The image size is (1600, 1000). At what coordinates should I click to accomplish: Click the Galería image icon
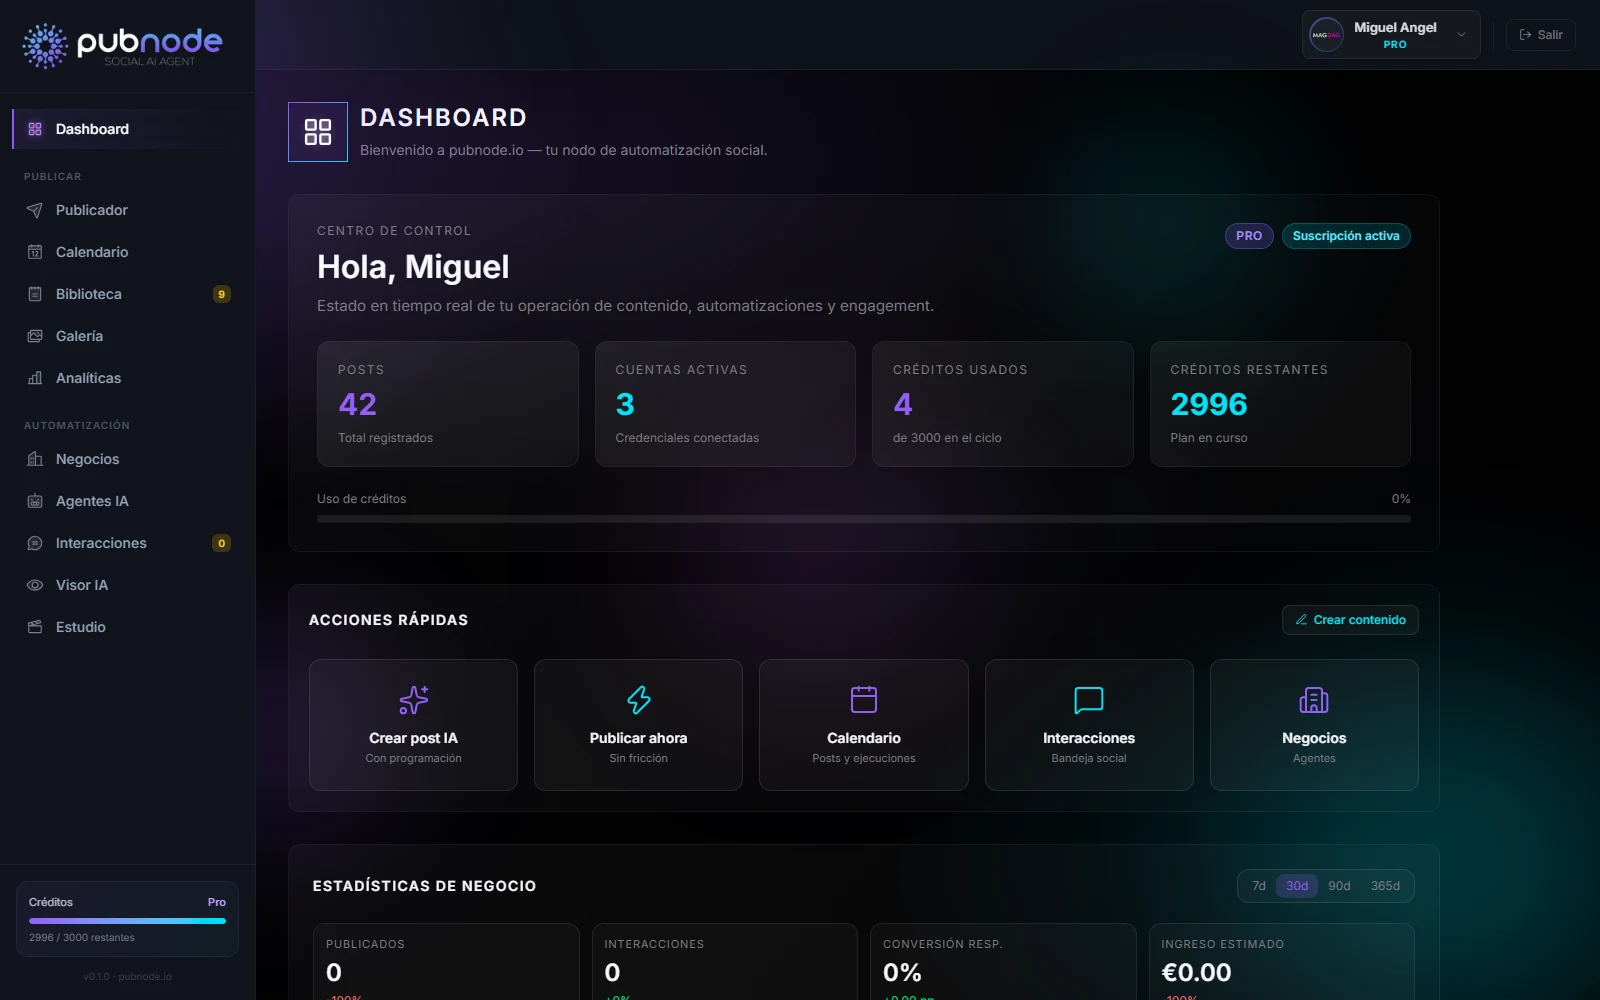[35, 336]
